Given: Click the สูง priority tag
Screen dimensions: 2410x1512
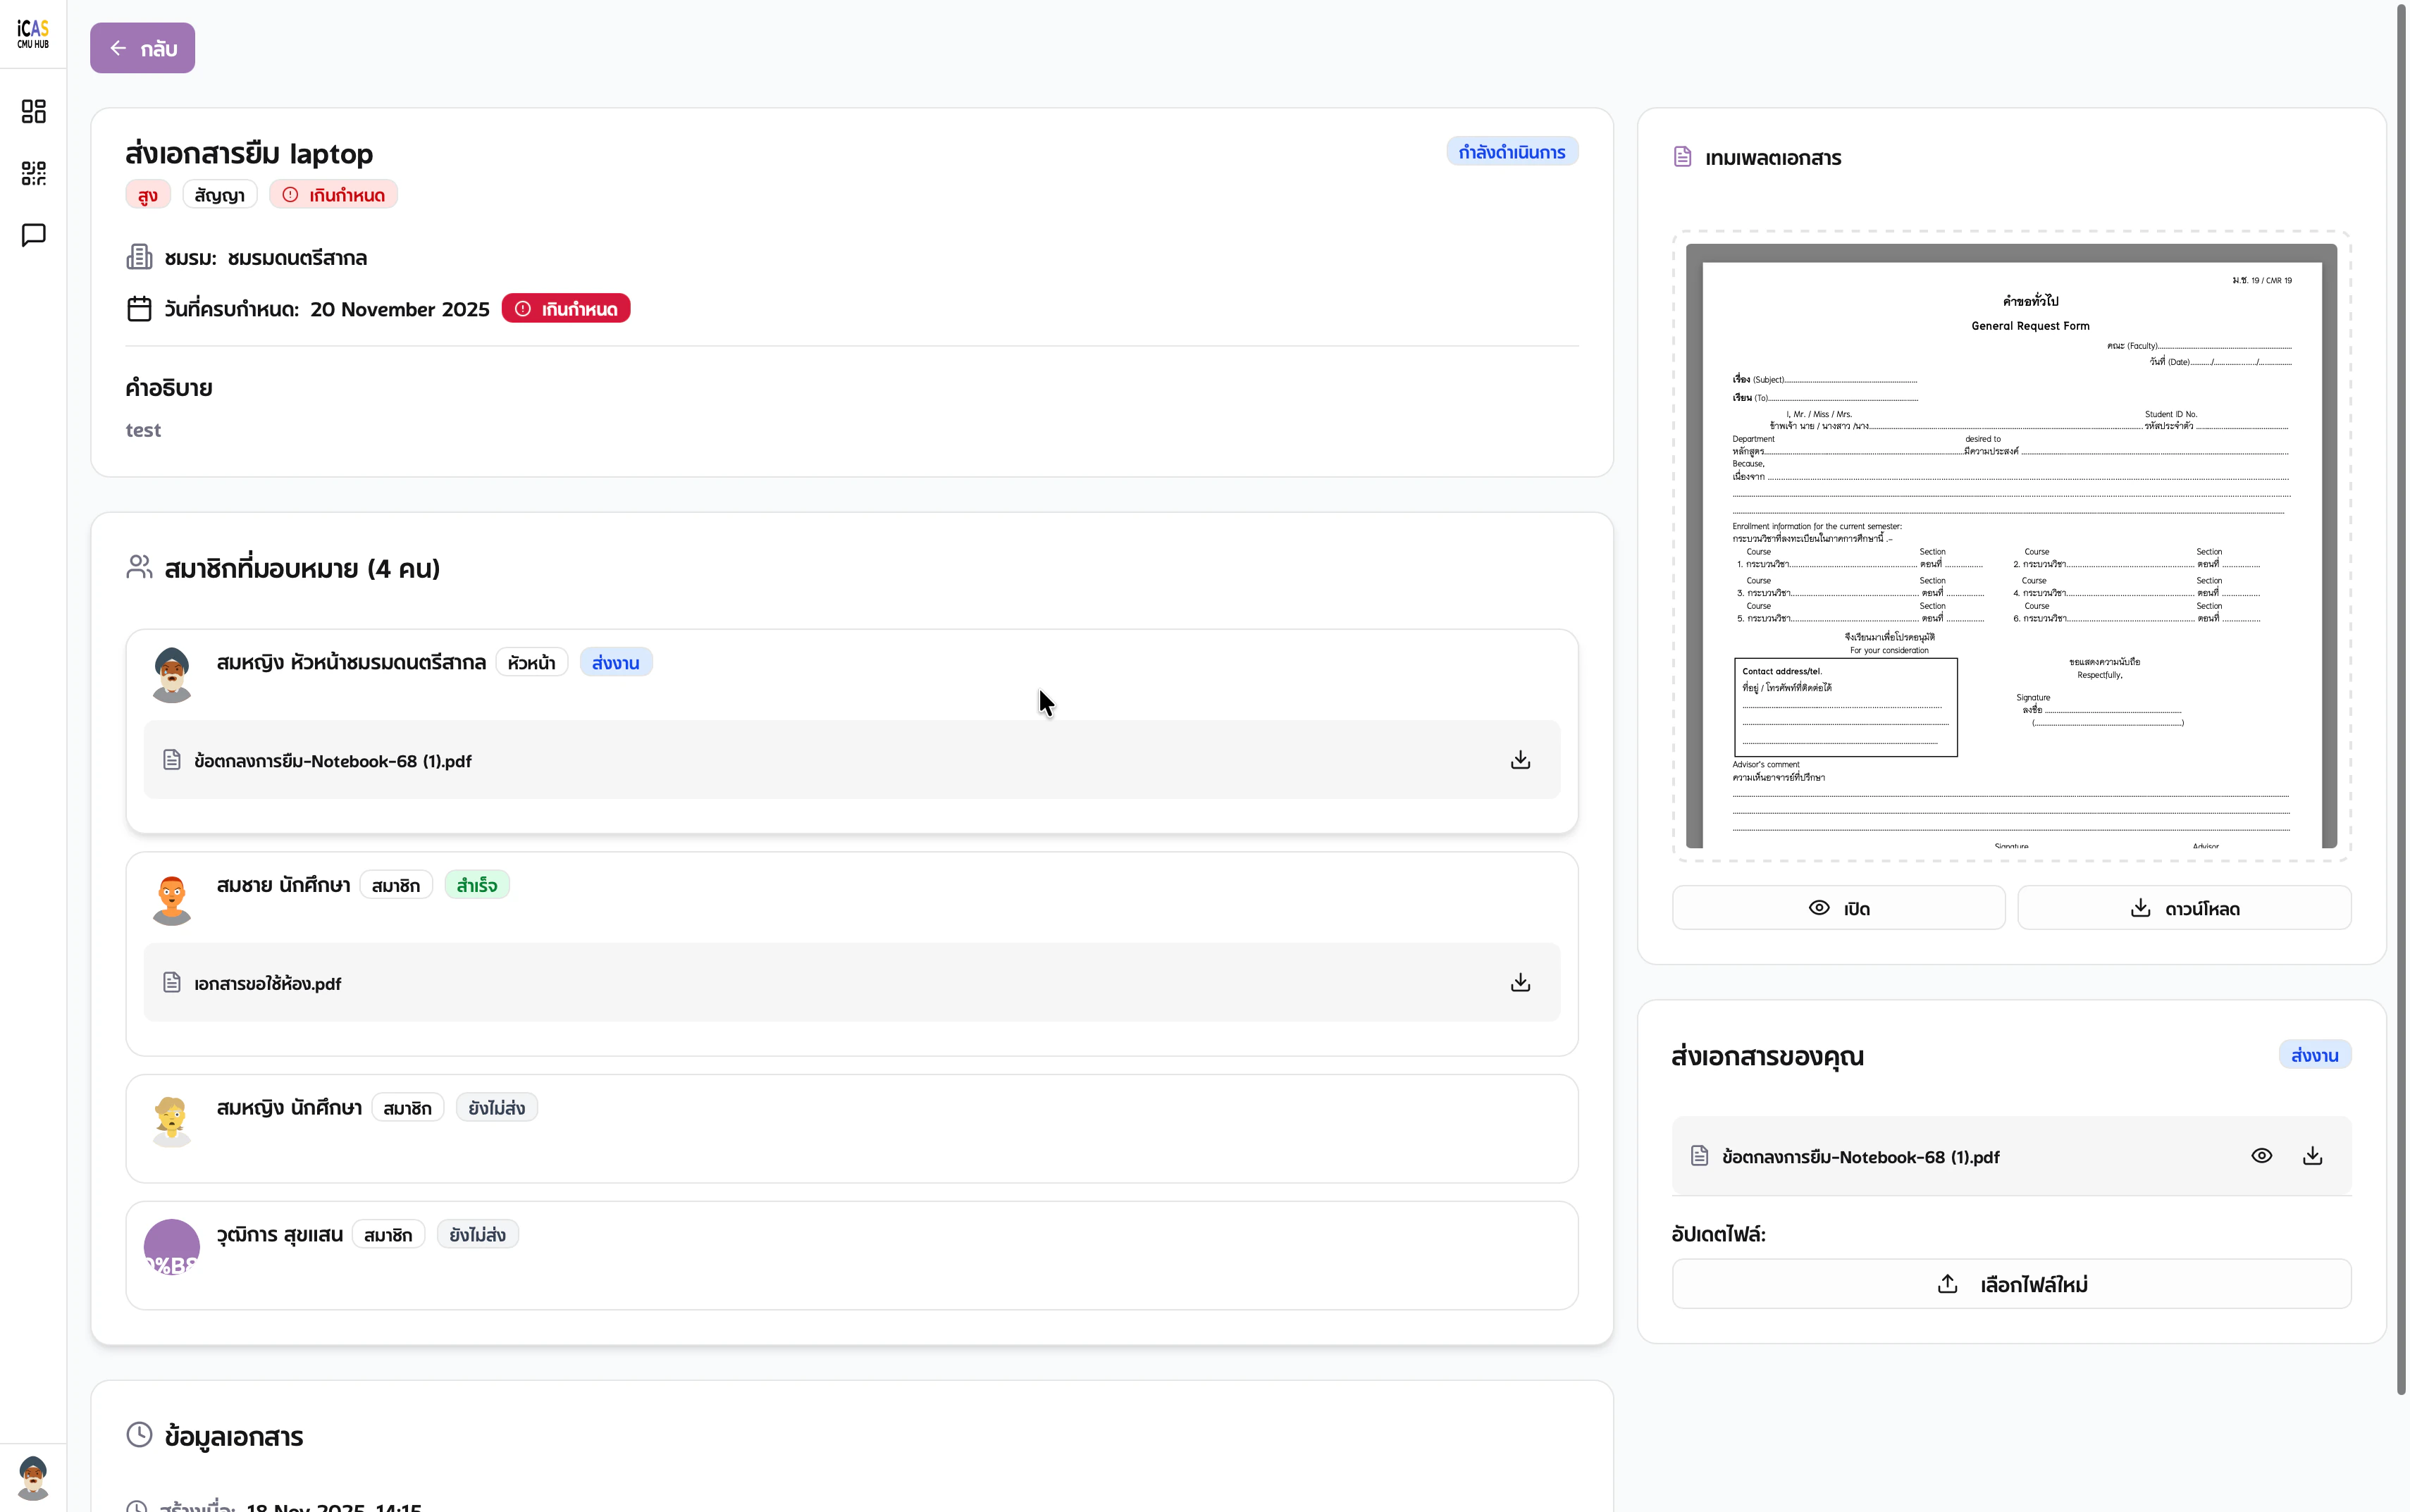Looking at the screenshot, I should (x=148, y=195).
